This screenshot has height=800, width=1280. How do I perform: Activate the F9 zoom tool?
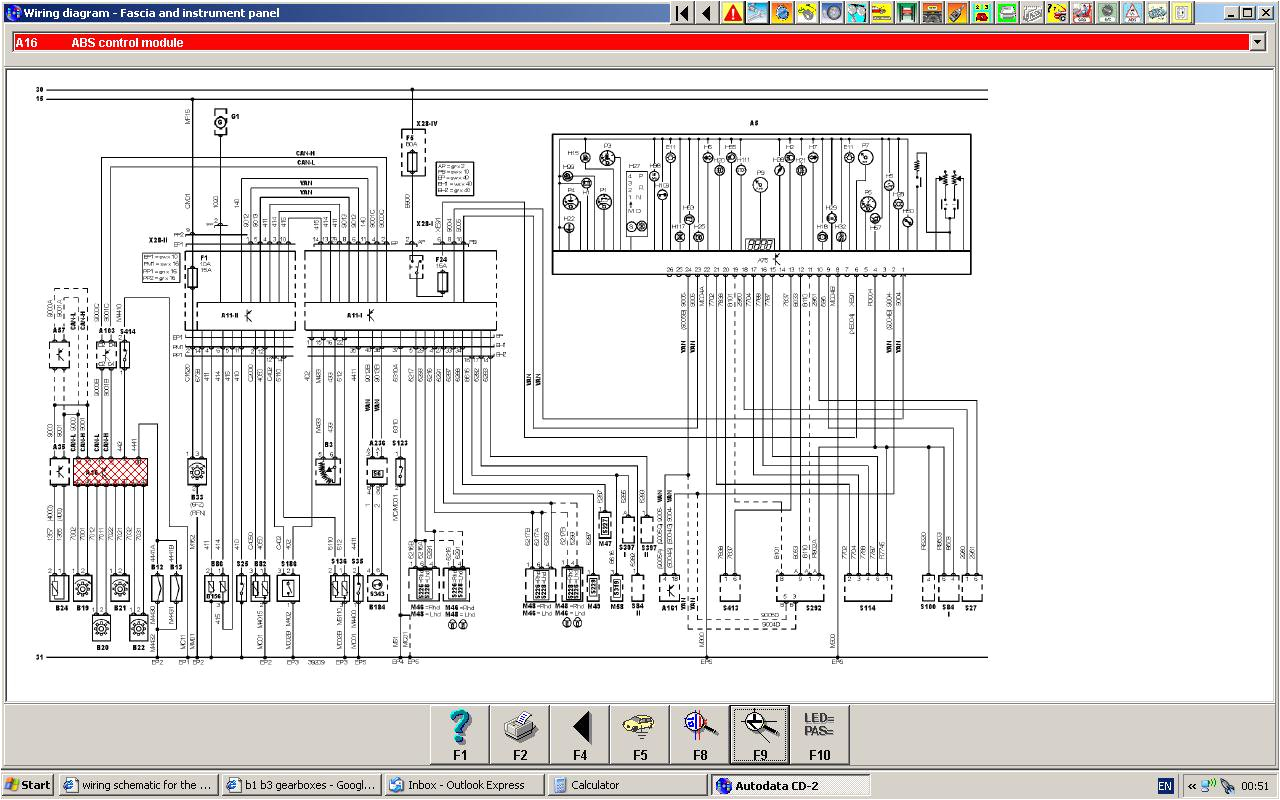(x=760, y=733)
